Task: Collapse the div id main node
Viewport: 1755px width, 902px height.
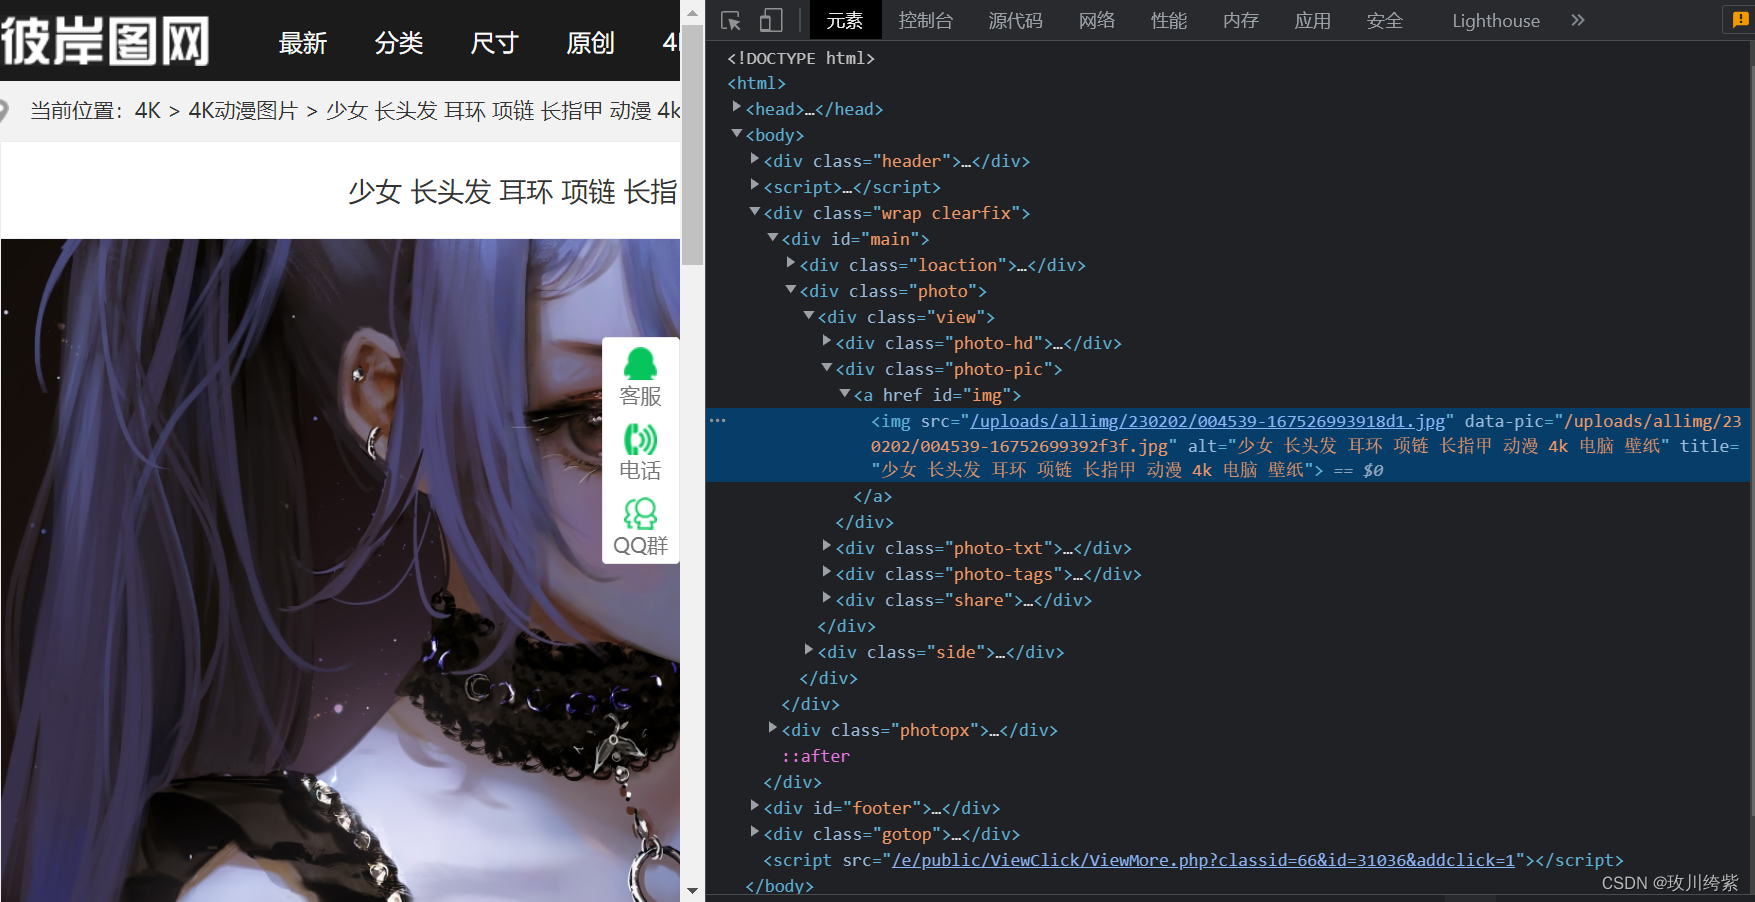Action: tap(773, 237)
